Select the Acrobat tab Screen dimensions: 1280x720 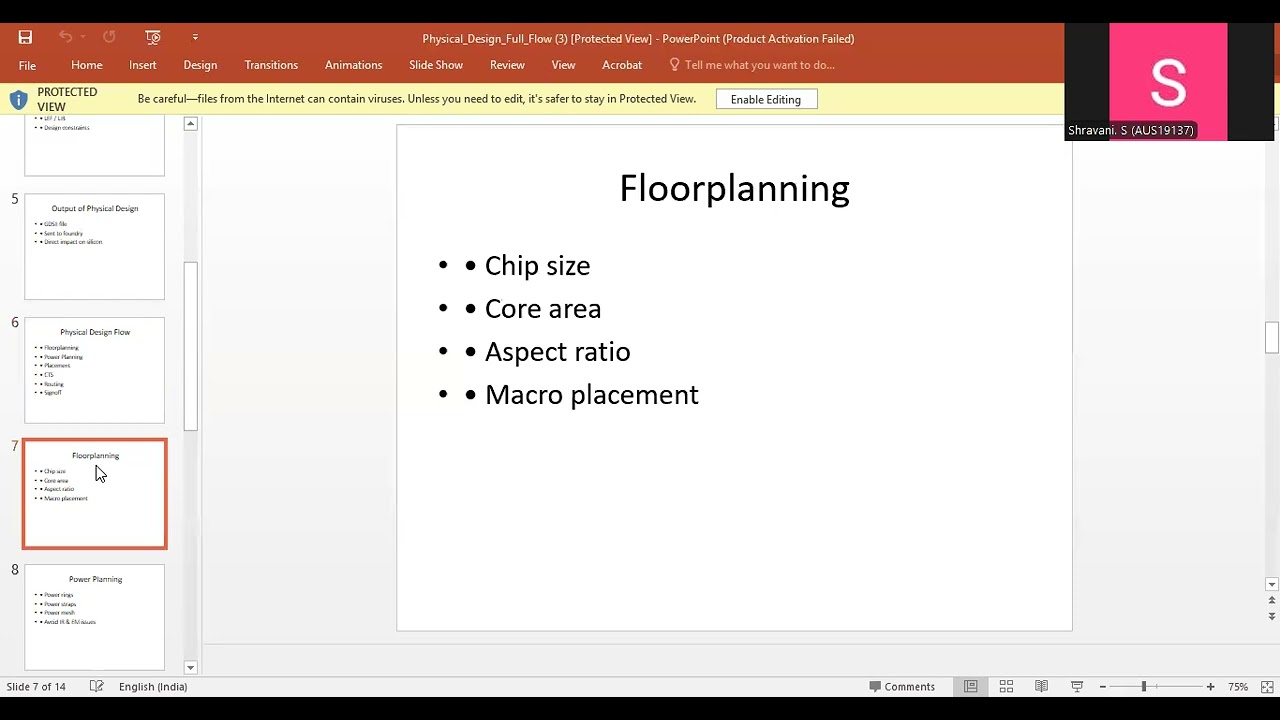coord(622,65)
